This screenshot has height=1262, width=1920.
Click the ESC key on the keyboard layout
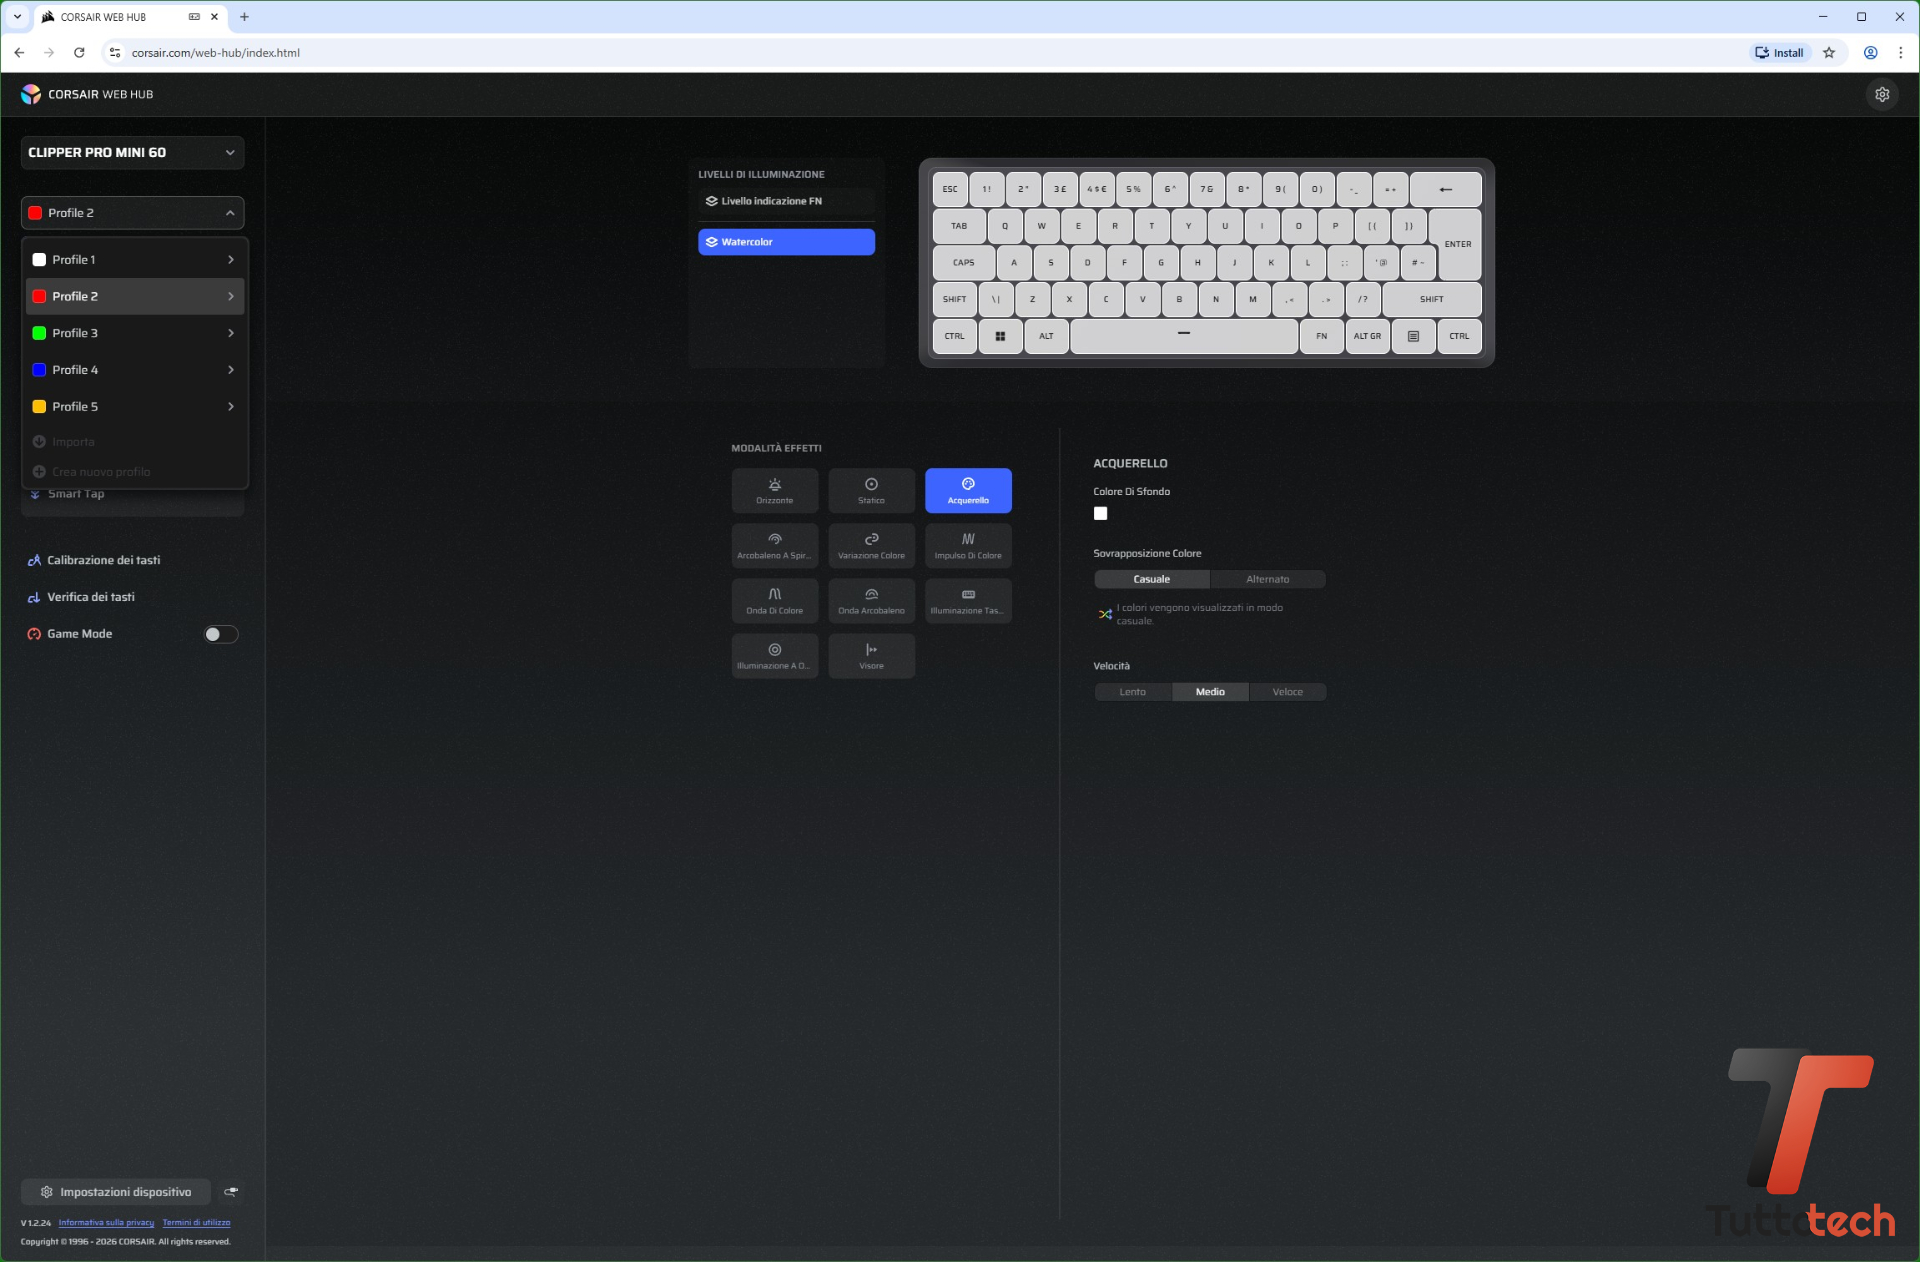pos(950,189)
